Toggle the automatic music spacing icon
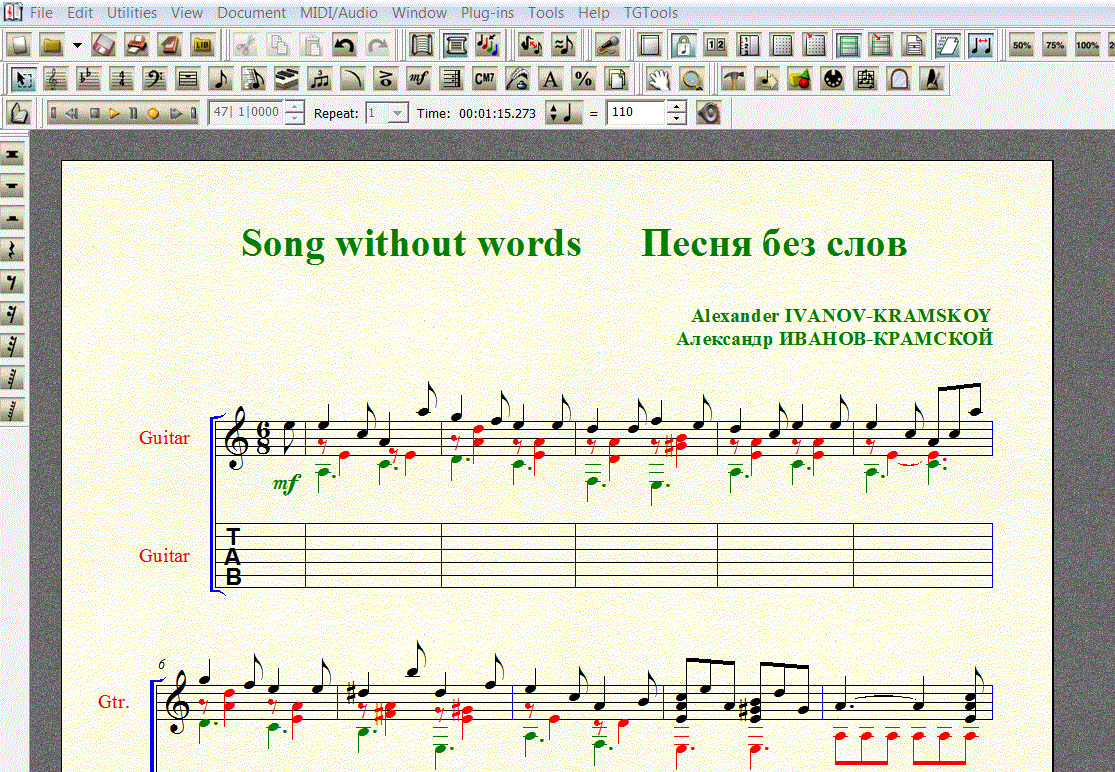1115x772 pixels. tap(981, 45)
